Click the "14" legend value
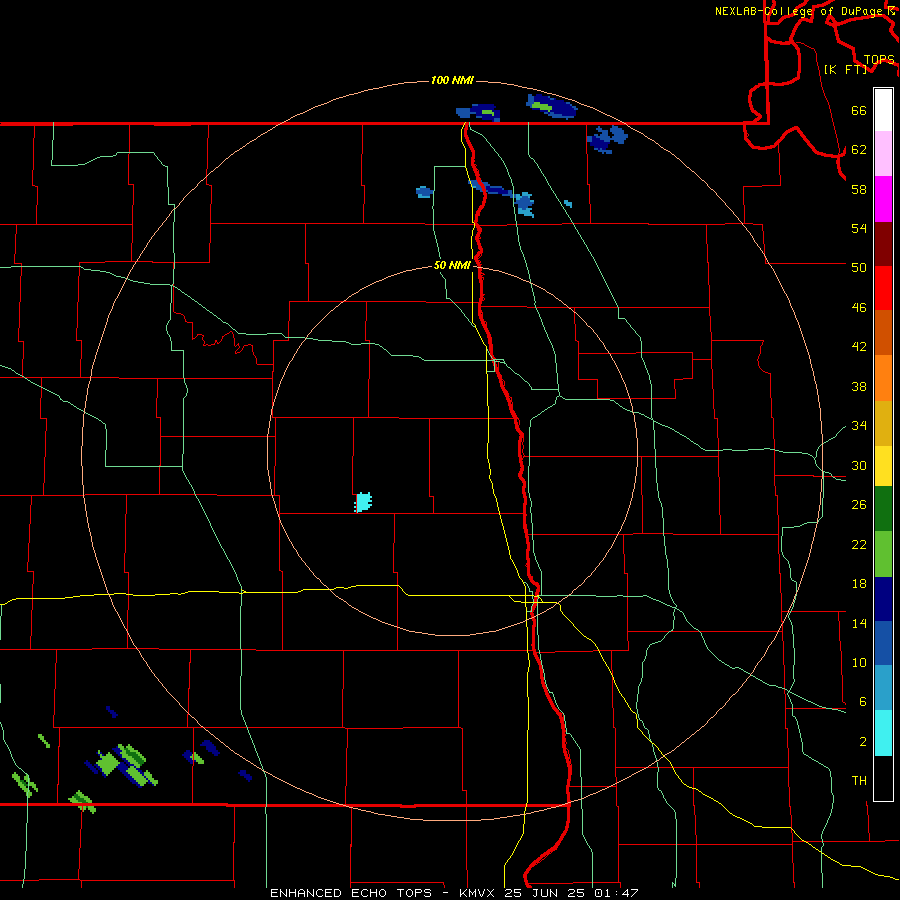Viewport: 900px width, 900px height. pos(859,623)
